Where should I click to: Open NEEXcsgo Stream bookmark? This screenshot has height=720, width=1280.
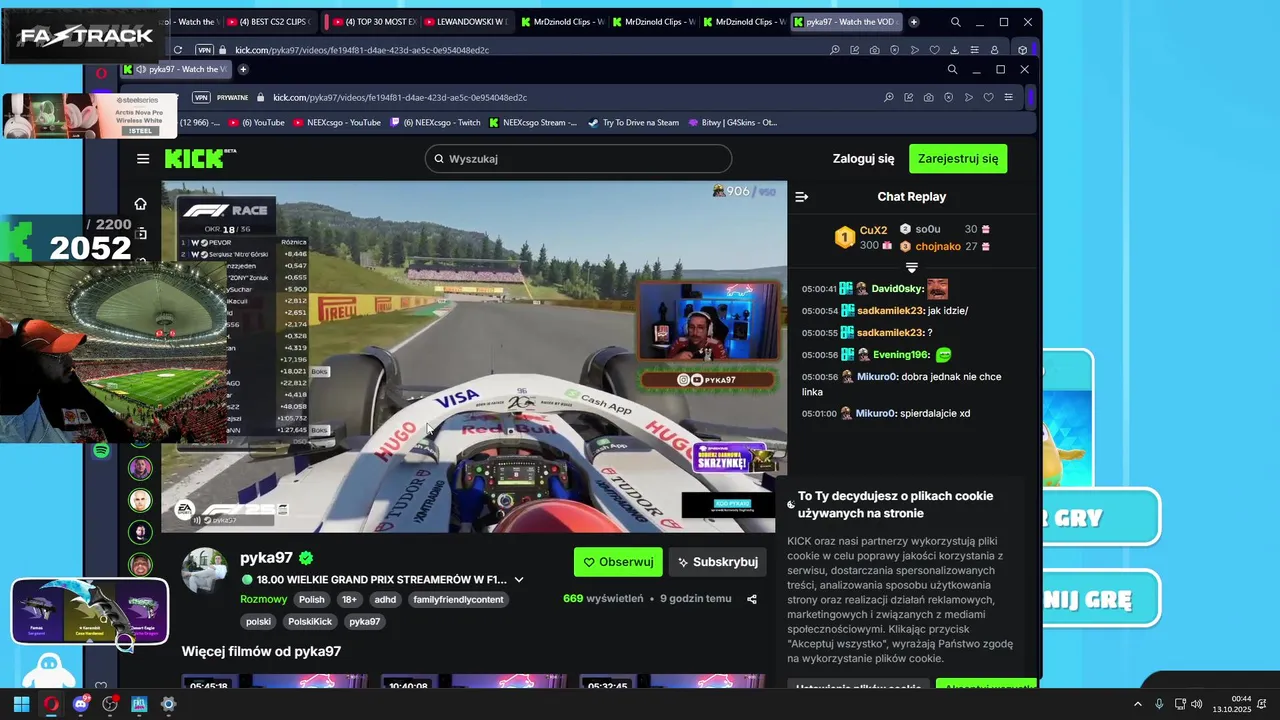pos(533,123)
